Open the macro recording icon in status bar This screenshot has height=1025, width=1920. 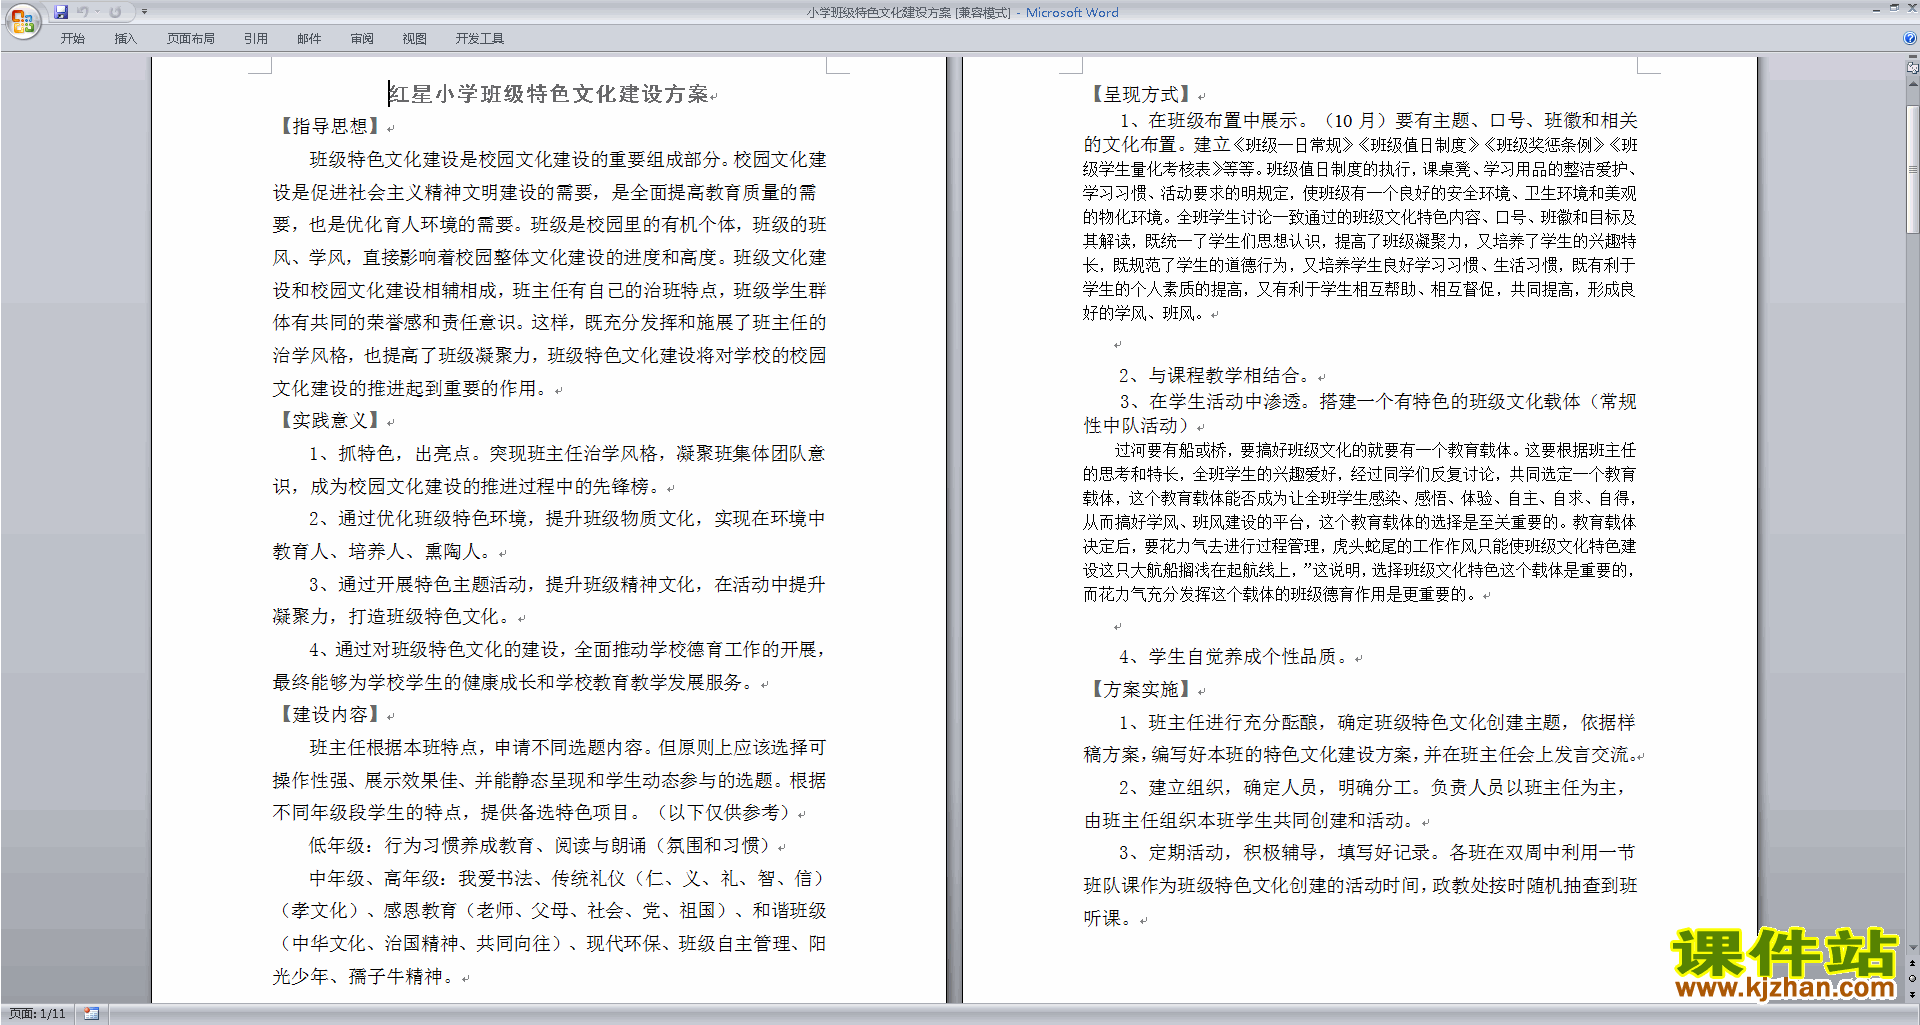click(x=92, y=1014)
